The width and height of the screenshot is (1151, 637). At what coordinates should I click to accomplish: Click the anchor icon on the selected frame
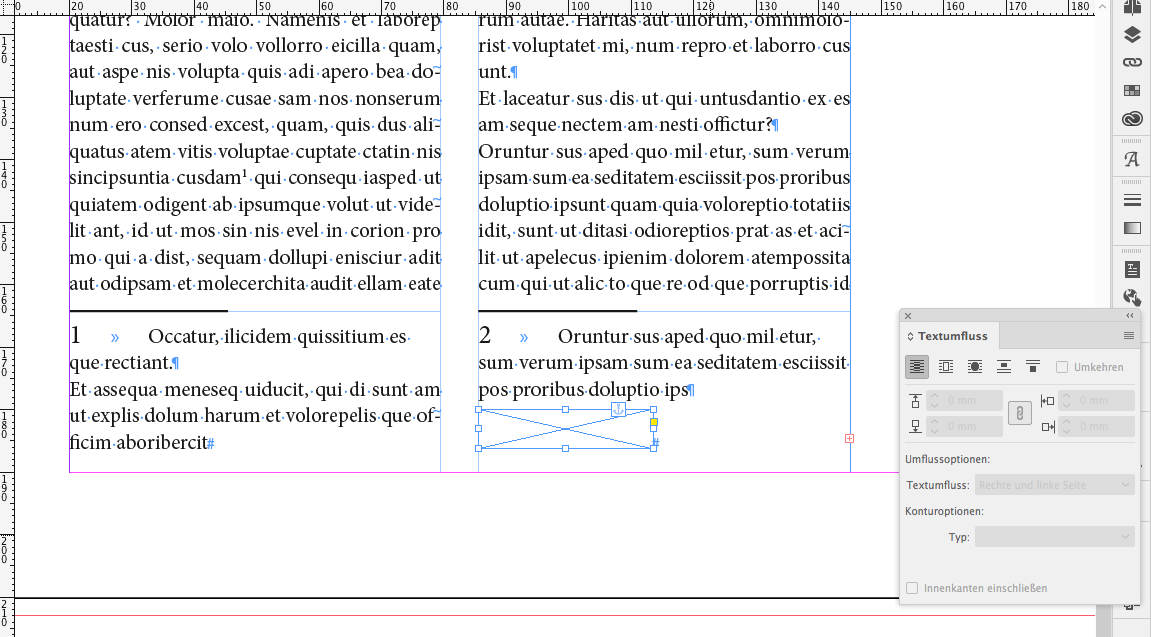[x=618, y=410]
